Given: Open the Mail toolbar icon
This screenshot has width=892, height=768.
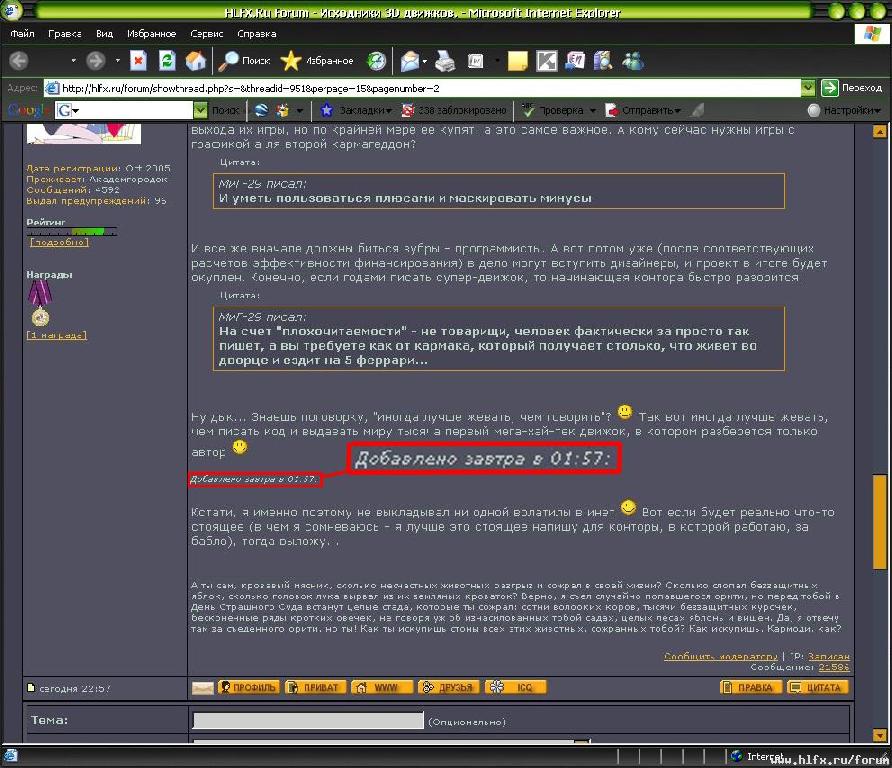Looking at the screenshot, I should coord(410,61).
